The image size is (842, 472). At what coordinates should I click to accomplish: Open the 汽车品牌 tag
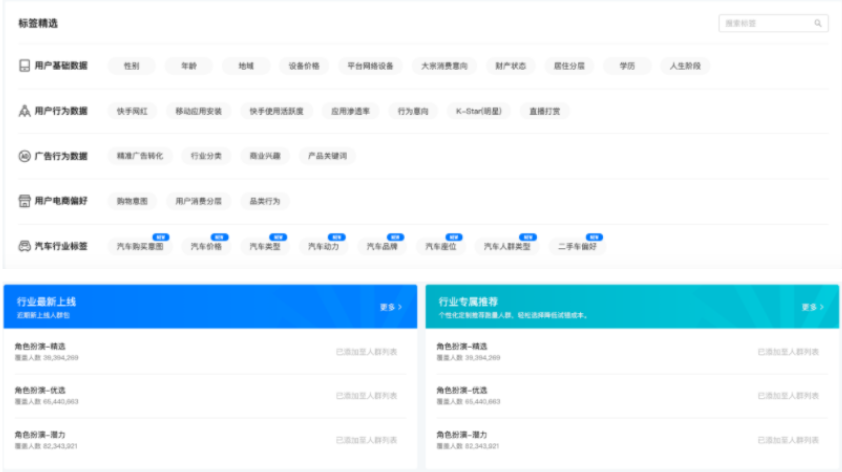point(382,246)
